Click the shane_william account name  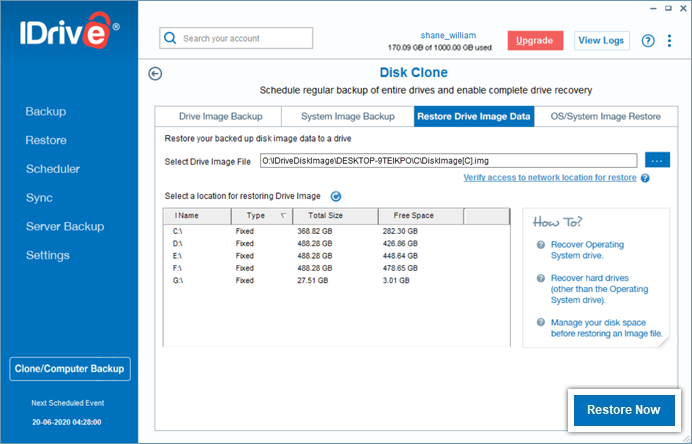448,35
